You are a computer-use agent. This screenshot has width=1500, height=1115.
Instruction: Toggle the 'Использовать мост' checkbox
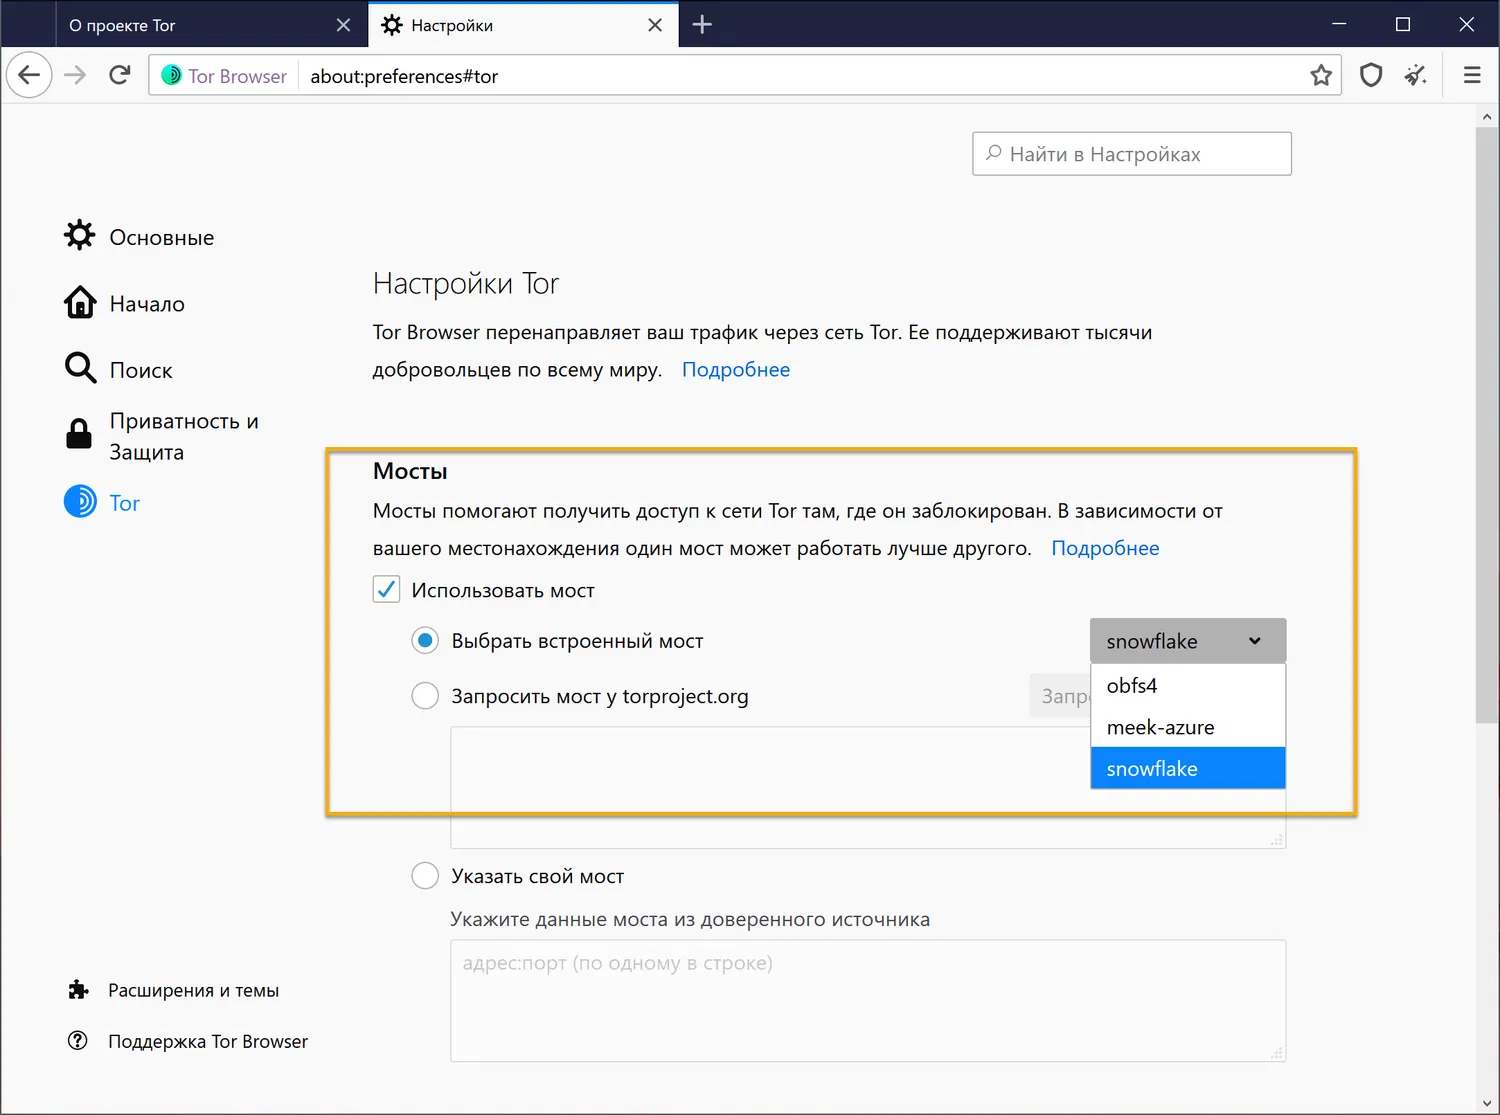tap(386, 589)
